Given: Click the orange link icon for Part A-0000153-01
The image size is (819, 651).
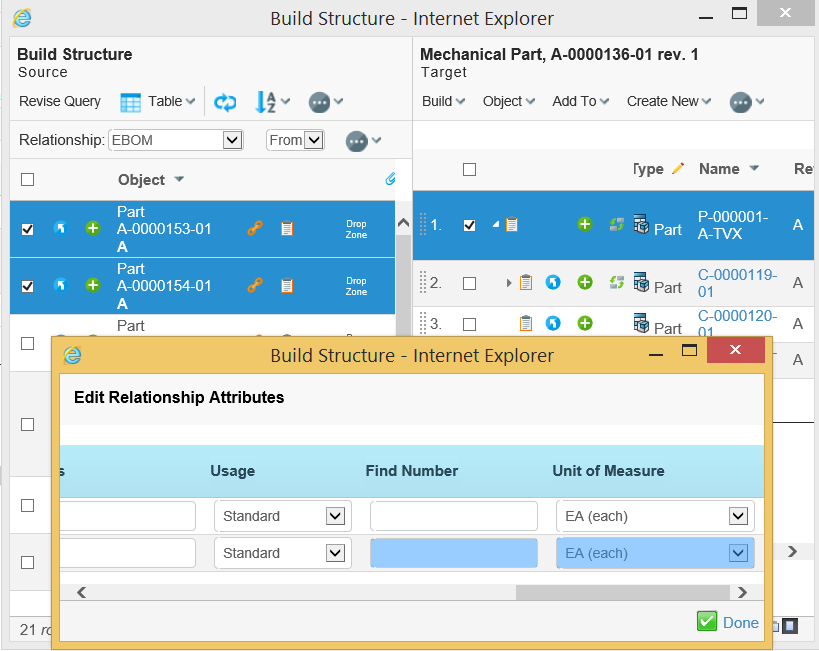Looking at the screenshot, I should pyautogui.click(x=255, y=229).
